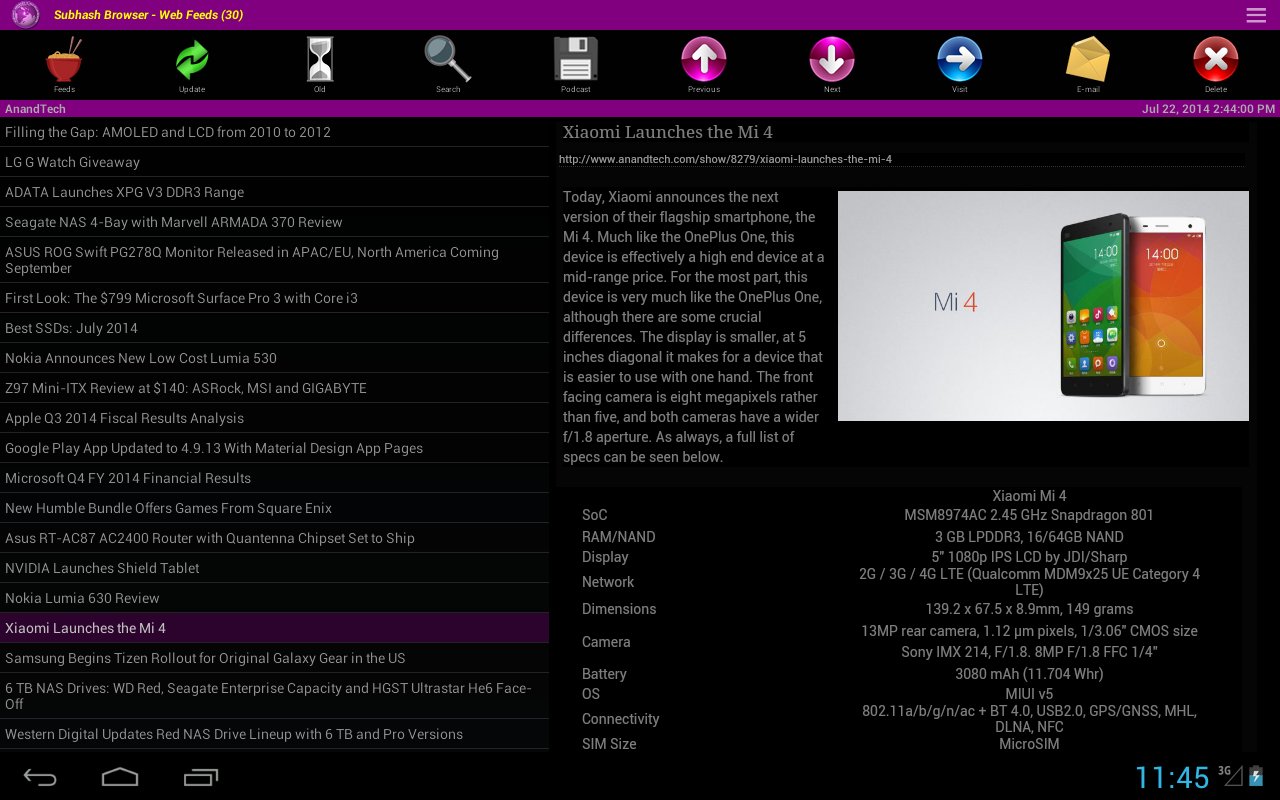
Task: Tap the Mi 4 phone image
Action: point(1043,306)
